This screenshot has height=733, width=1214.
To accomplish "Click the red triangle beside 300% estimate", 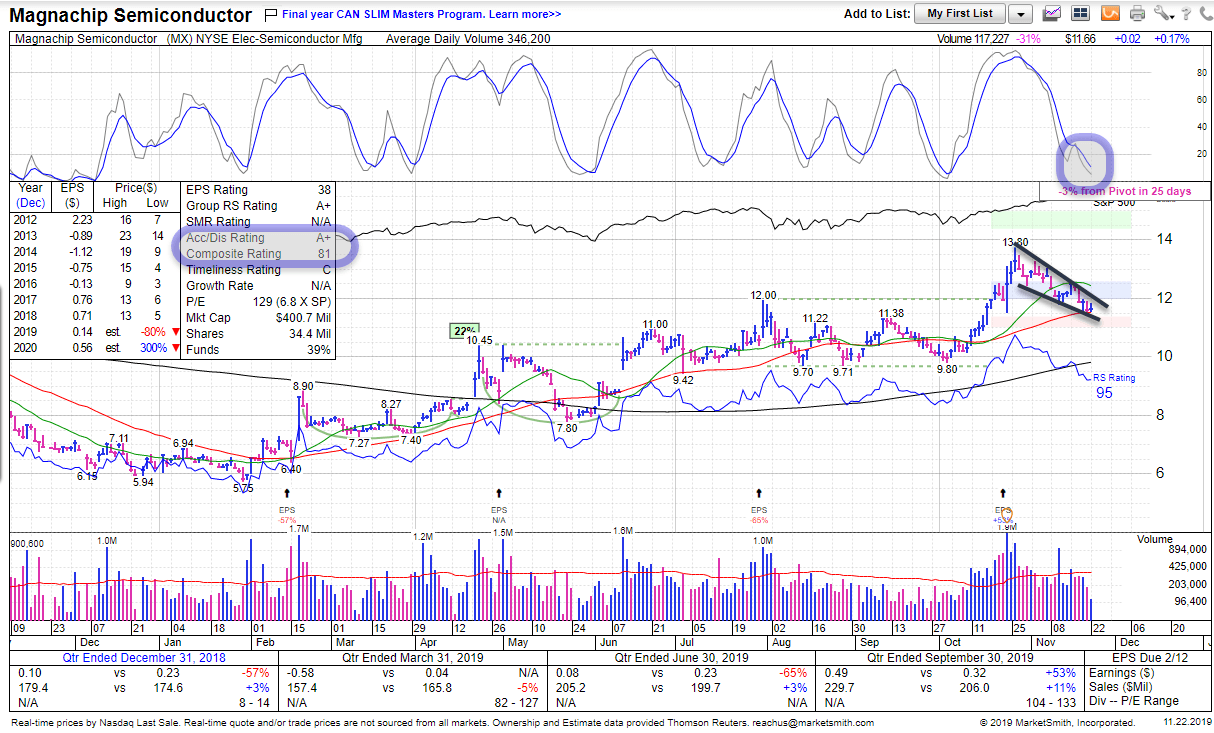I will coord(174,349).
